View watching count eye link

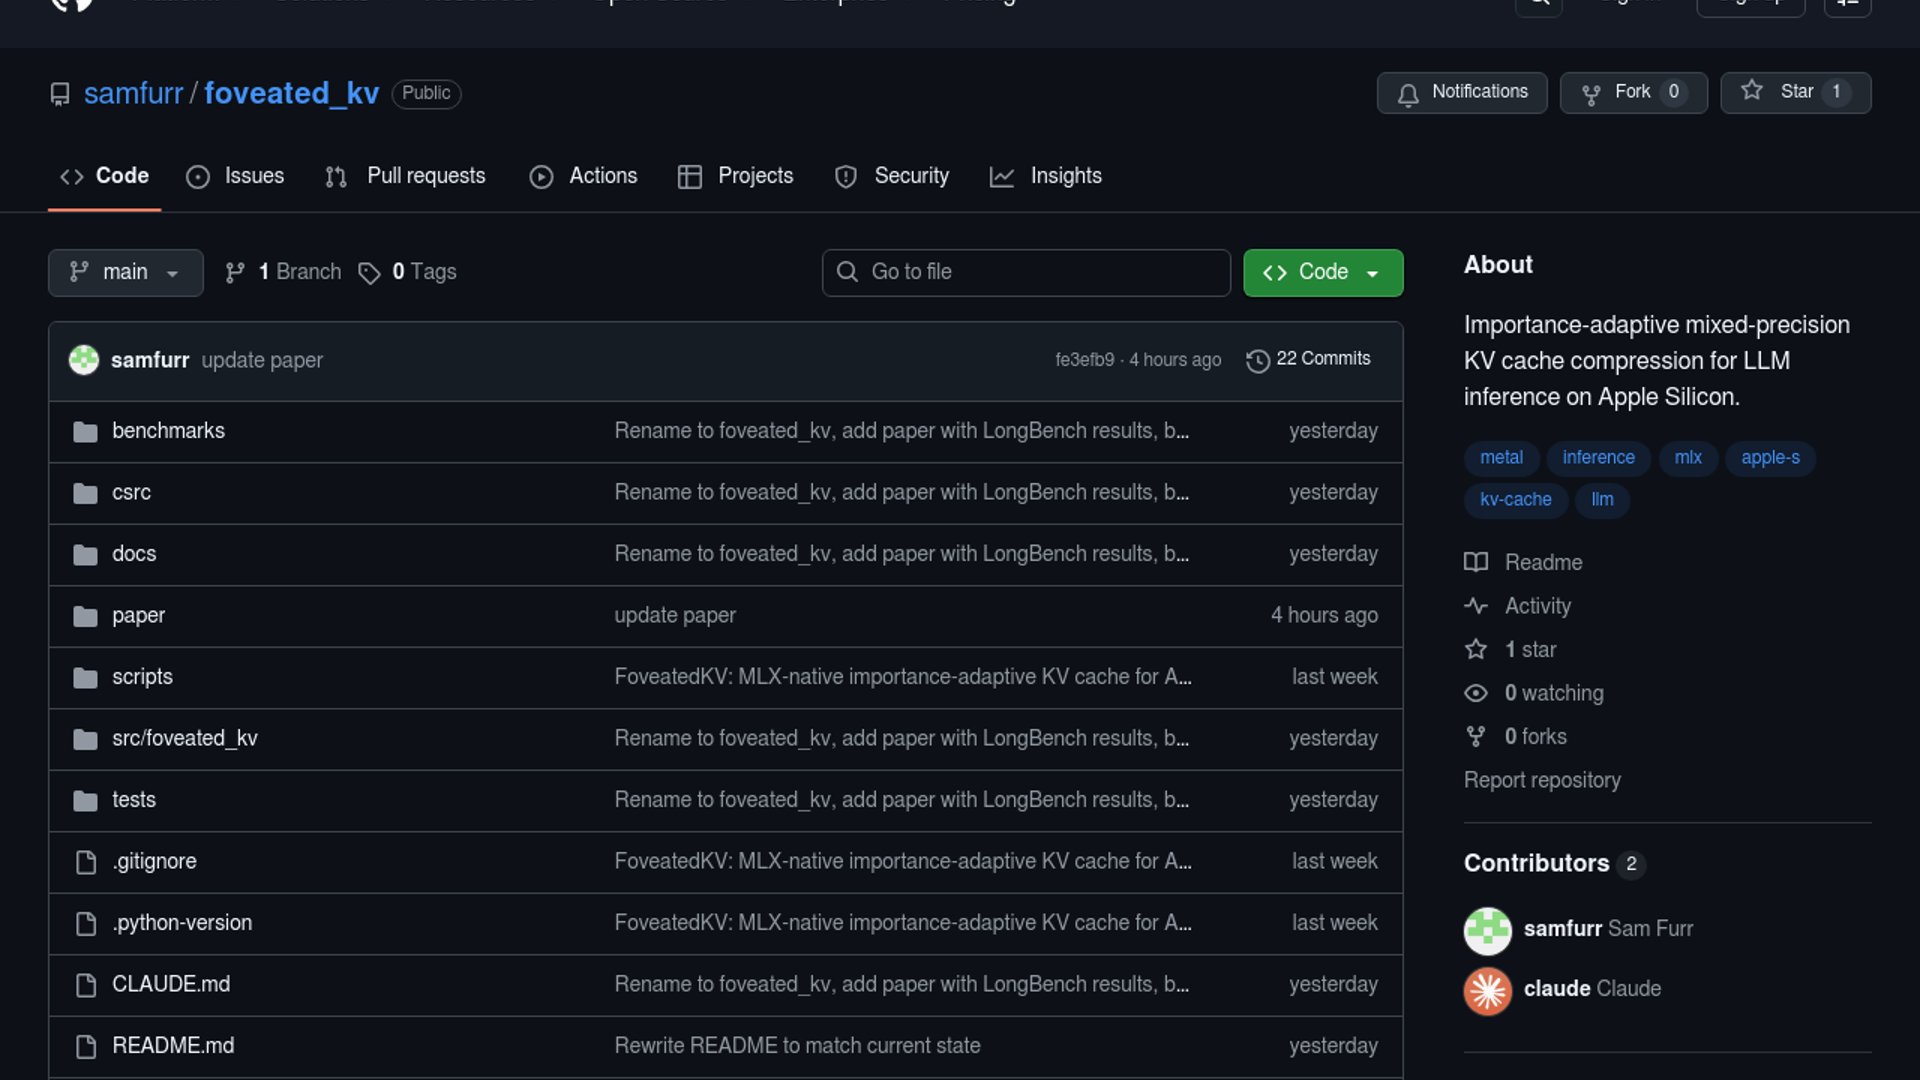[x=1553, y=693]
